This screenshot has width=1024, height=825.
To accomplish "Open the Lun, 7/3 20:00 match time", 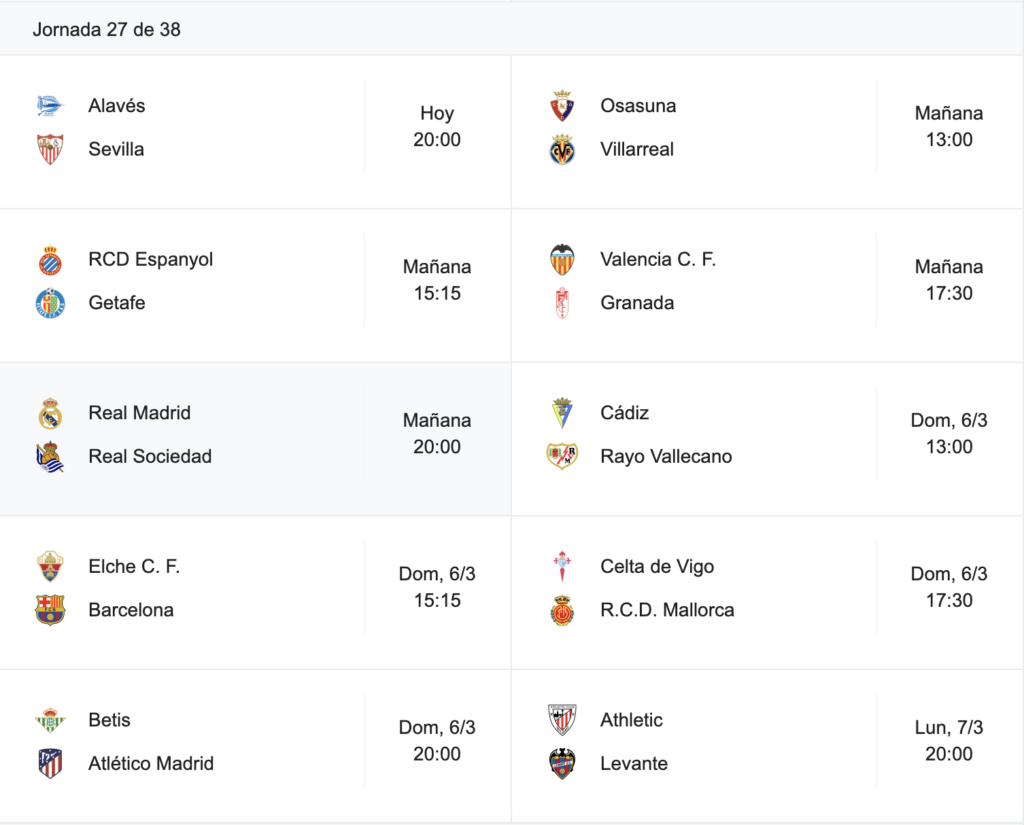I will [x=949, y=740].
